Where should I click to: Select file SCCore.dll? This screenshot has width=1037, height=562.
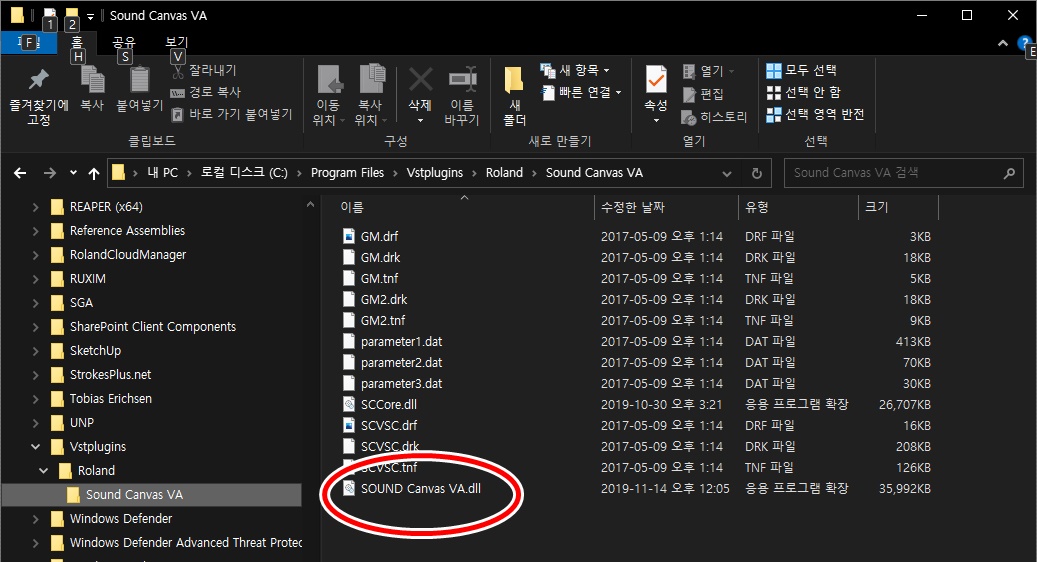point(388,405)
